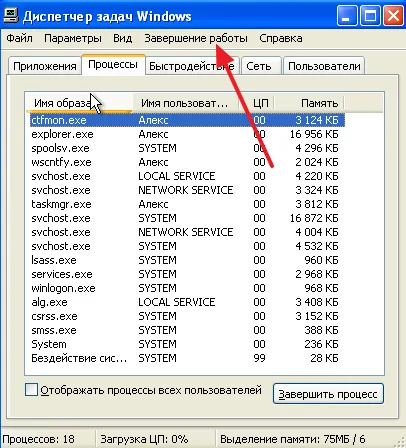Select the spoolsv.exe process
Image resolution: width=406 pixels, height=448 pixels.
coord(187,148)
